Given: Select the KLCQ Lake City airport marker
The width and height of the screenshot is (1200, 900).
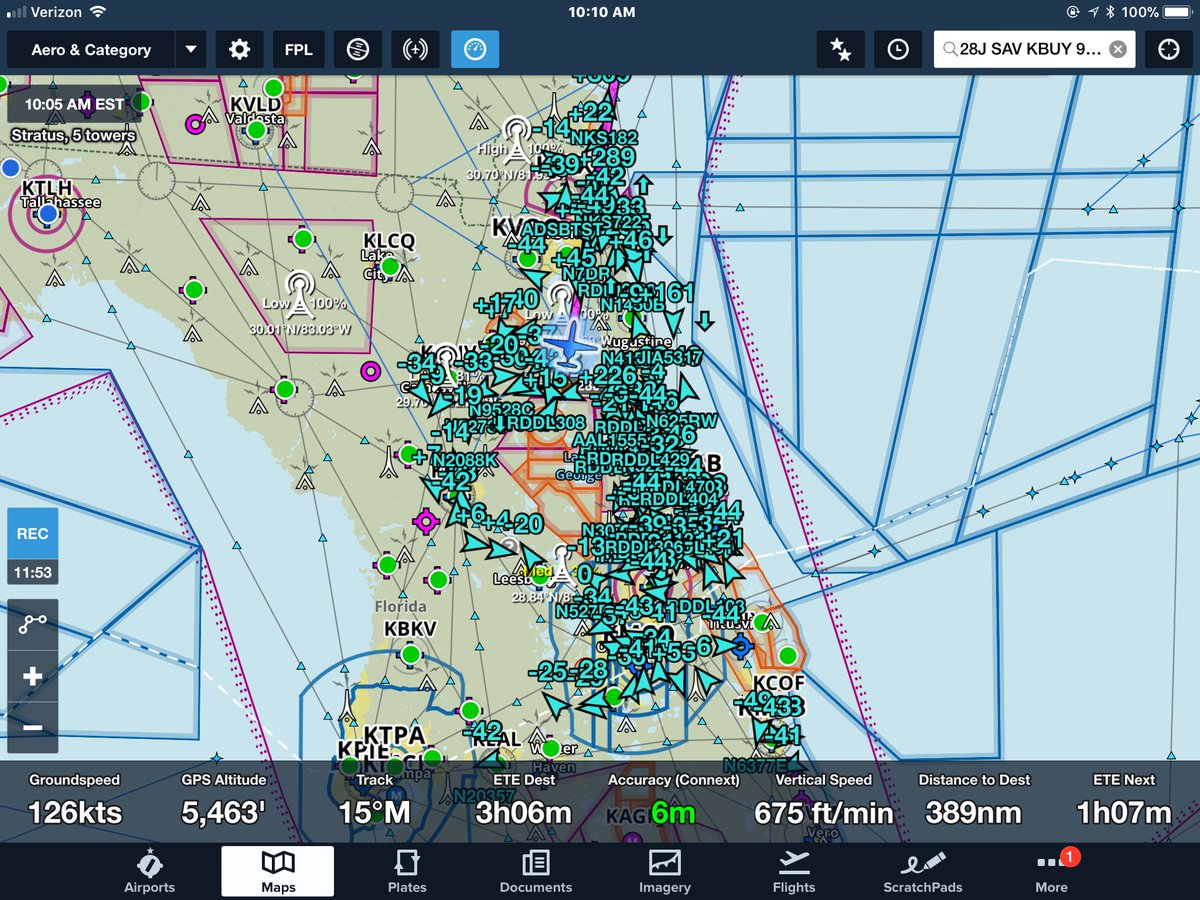Looking at the screenshot, I should pos(390,267).
